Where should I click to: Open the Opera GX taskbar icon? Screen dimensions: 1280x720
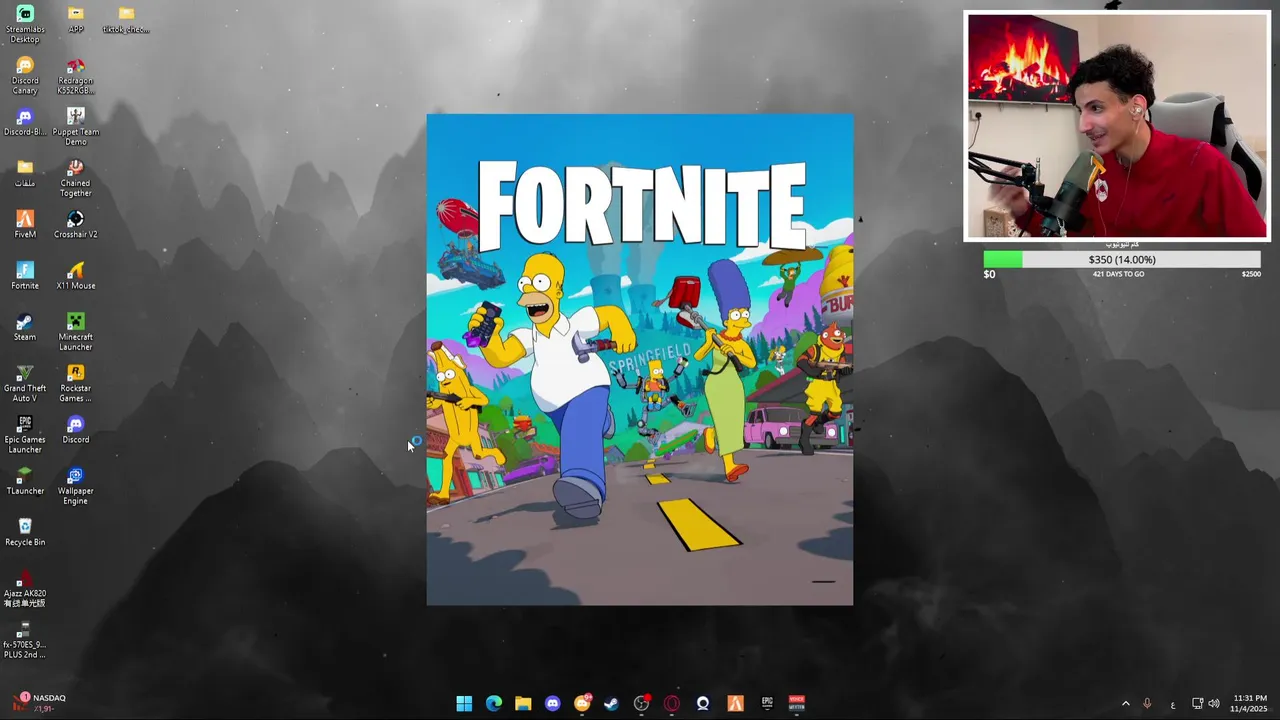click(x=672, y=703)
